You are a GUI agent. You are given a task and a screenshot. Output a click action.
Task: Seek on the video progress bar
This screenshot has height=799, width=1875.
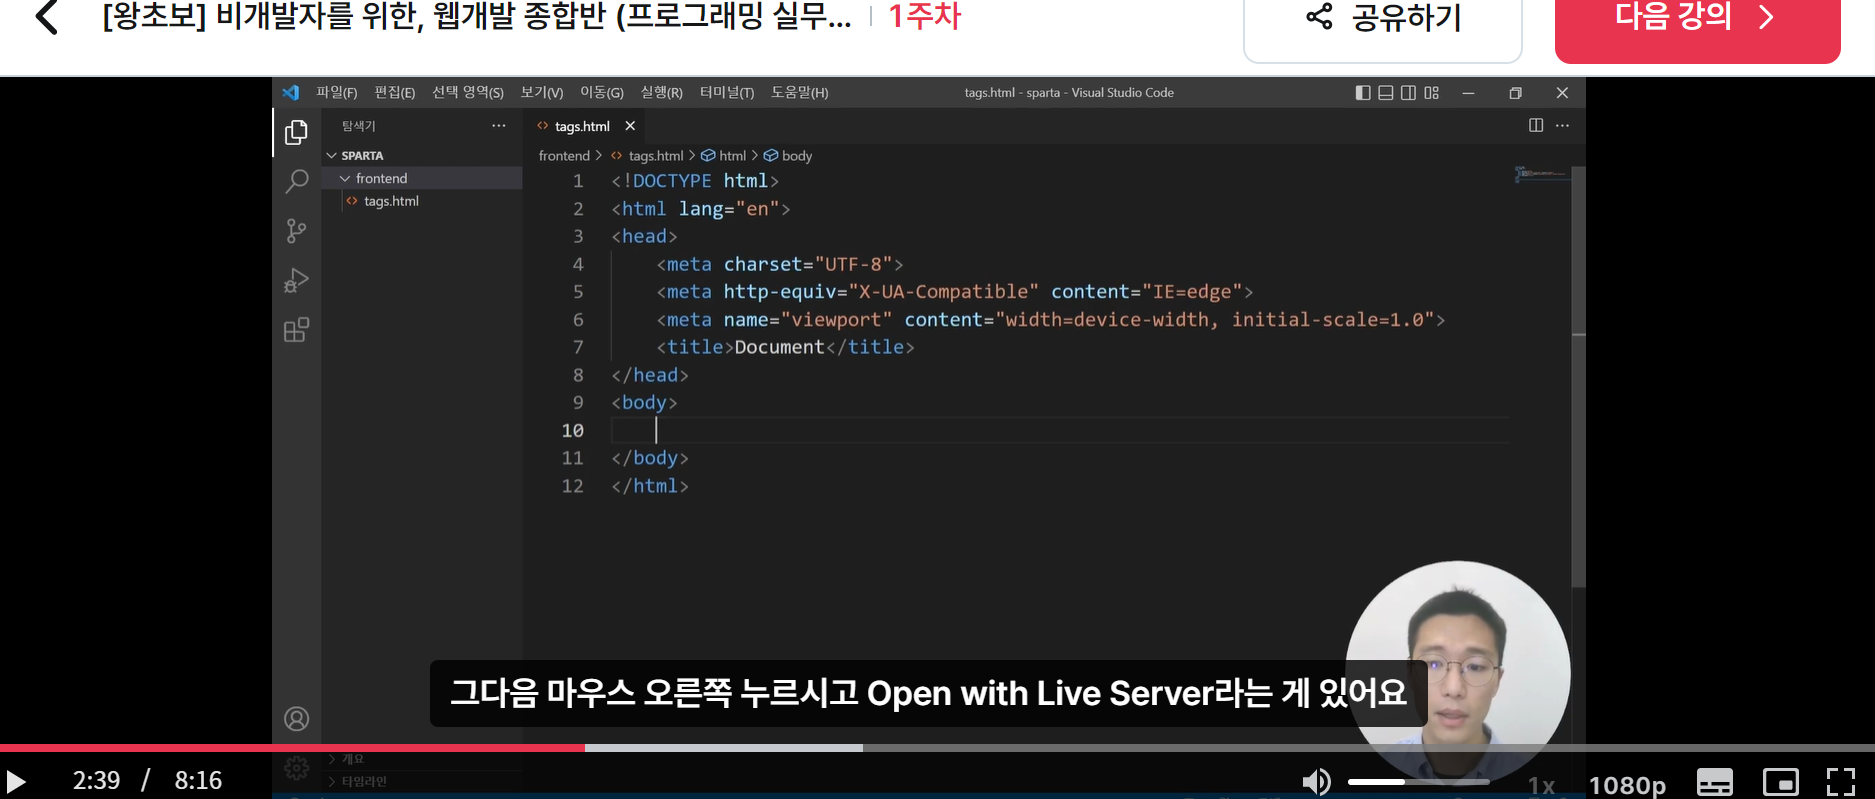click(937, 747)
